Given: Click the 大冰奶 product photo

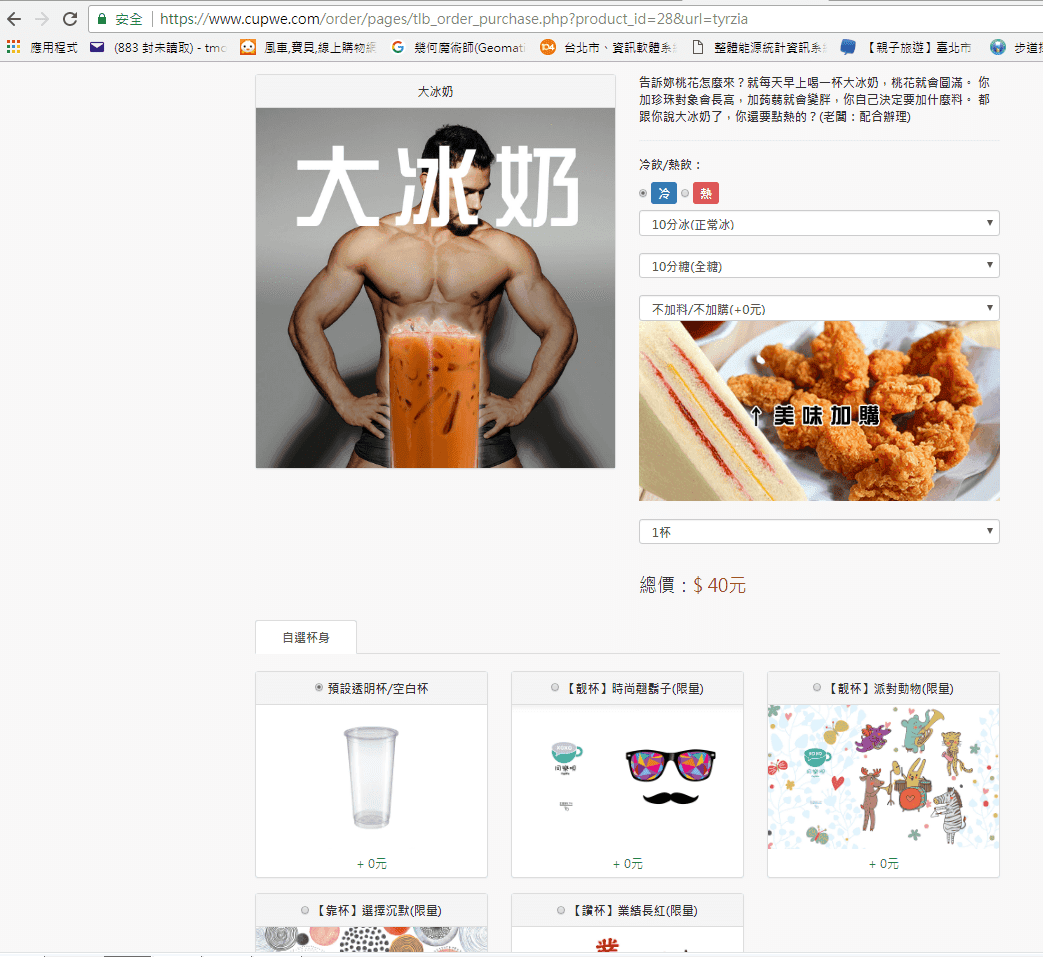Looking at the screenshot, I should pos(435,288).
